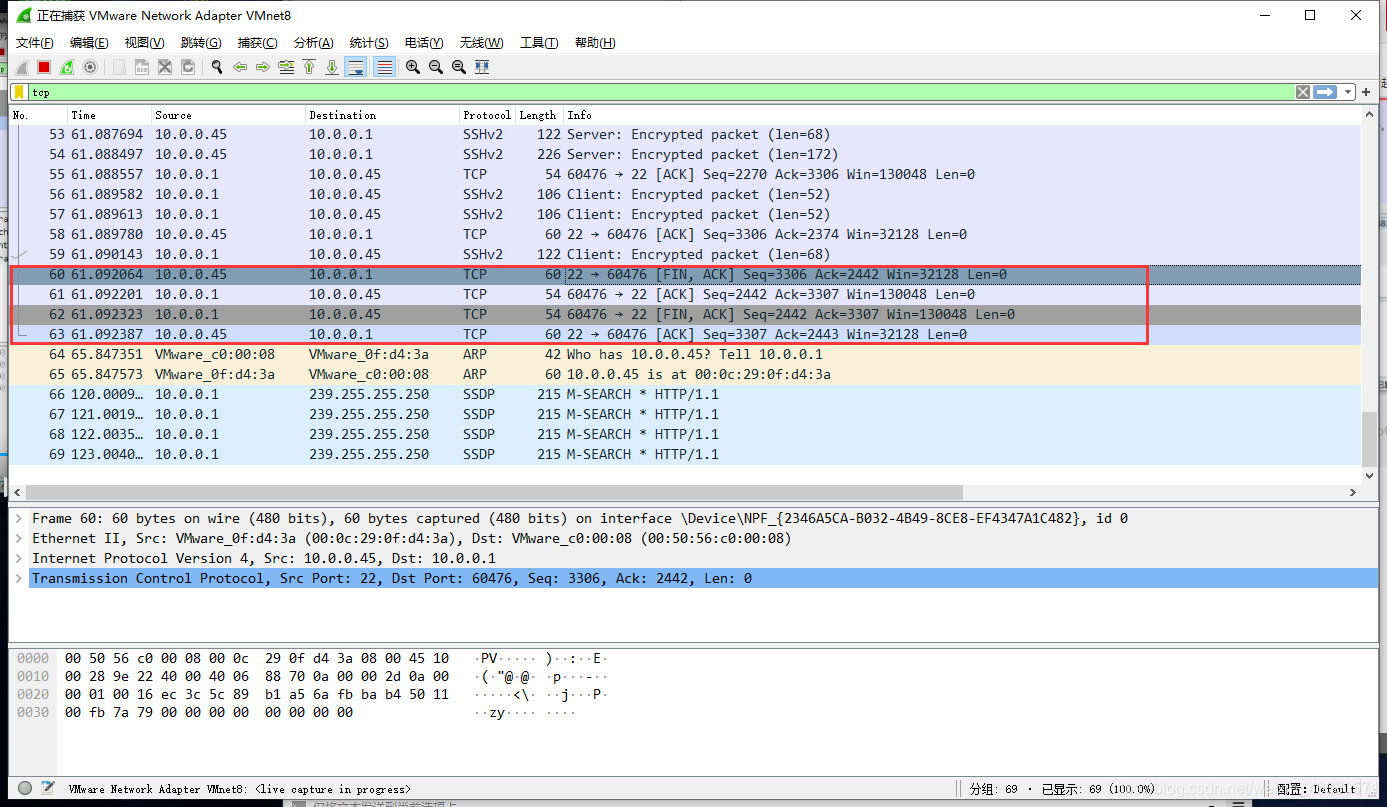The image size is (1387, 807).
Task: Open the 无线(W) menu
Action: [481, 42]
